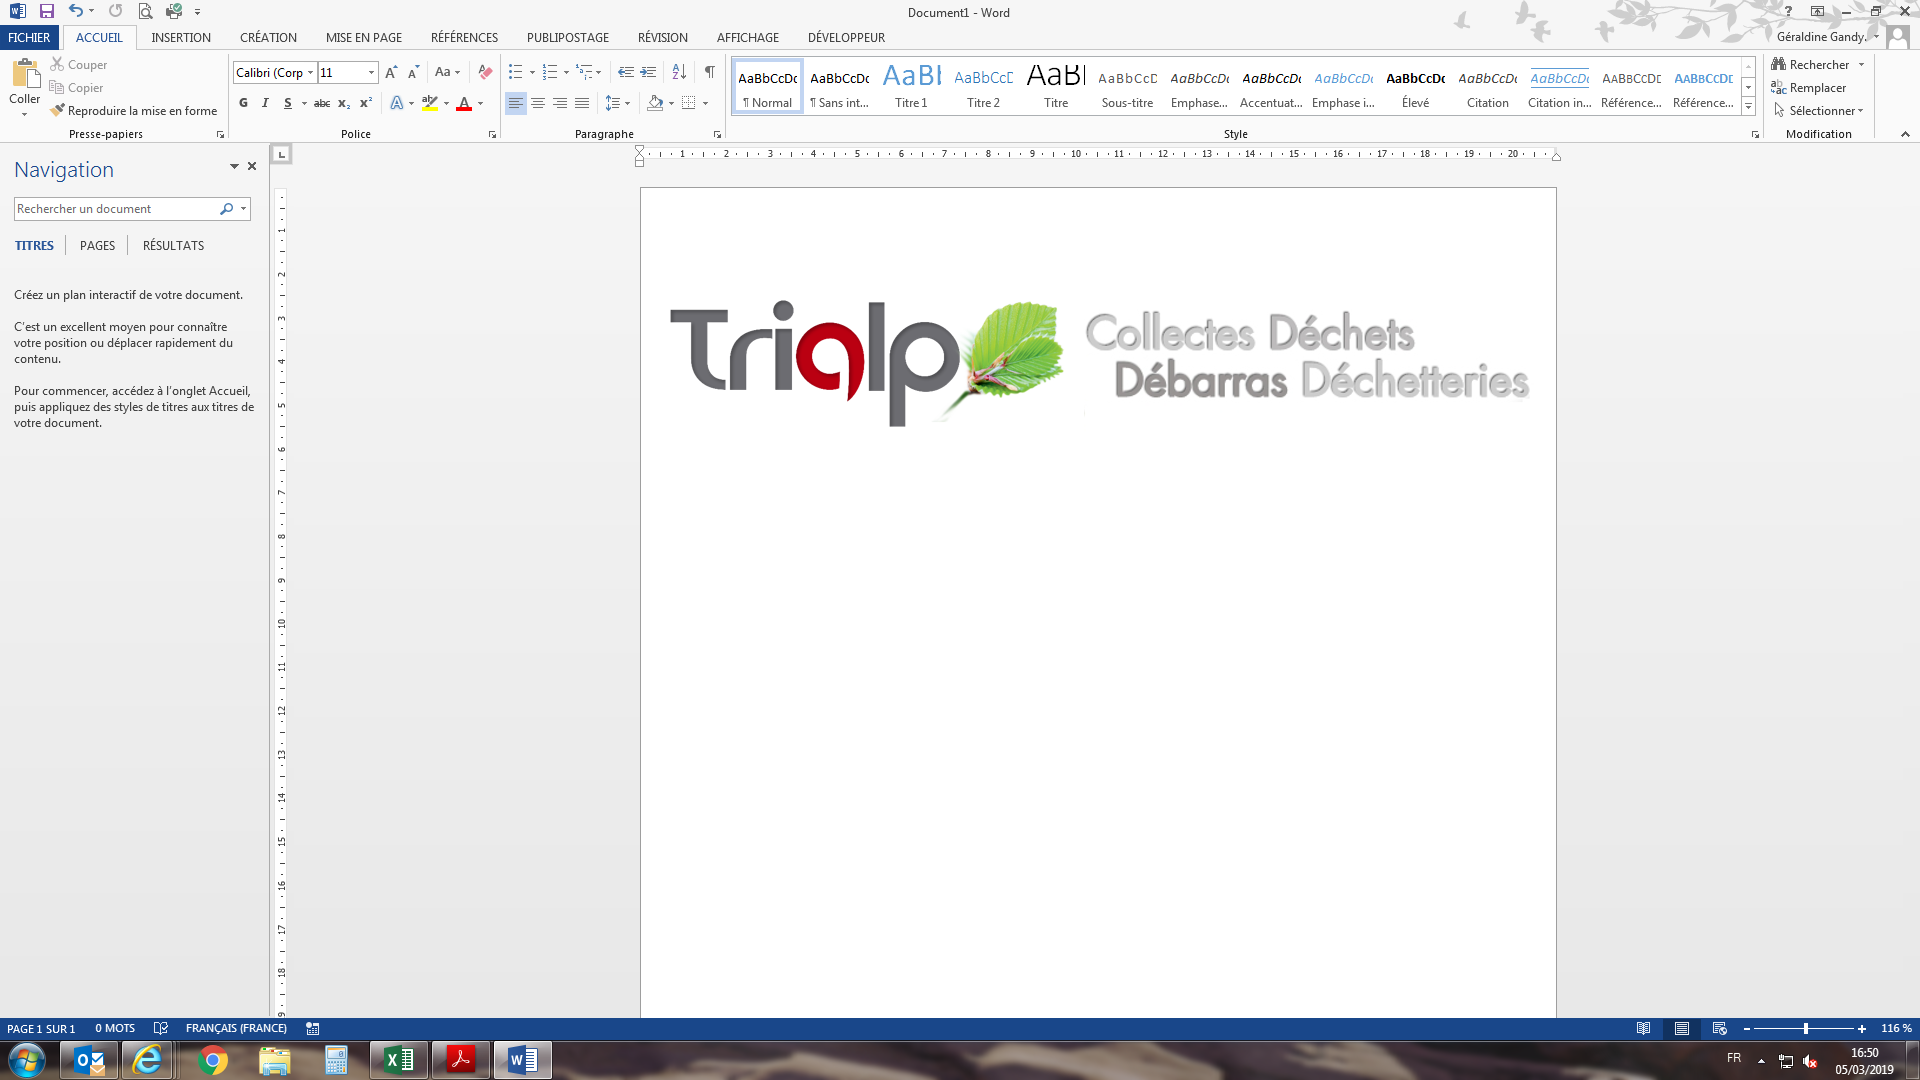Click the zoom slider handle
Image resolution: width=1920 pixels, height=1080 pixels.
click(1806, 1028)
